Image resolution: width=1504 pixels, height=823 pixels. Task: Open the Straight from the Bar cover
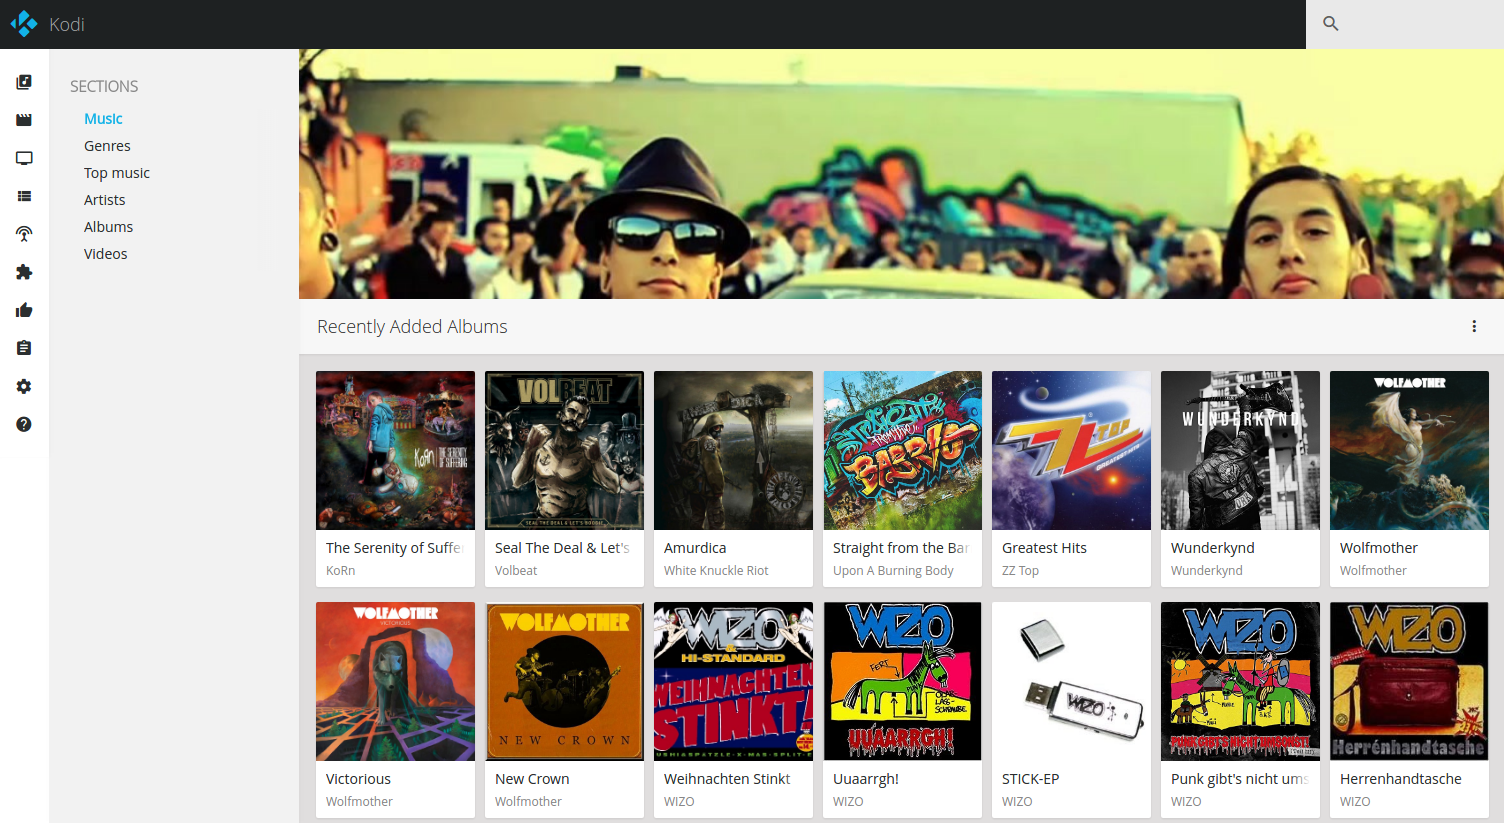pyautogui.click(x=902, y=450)
